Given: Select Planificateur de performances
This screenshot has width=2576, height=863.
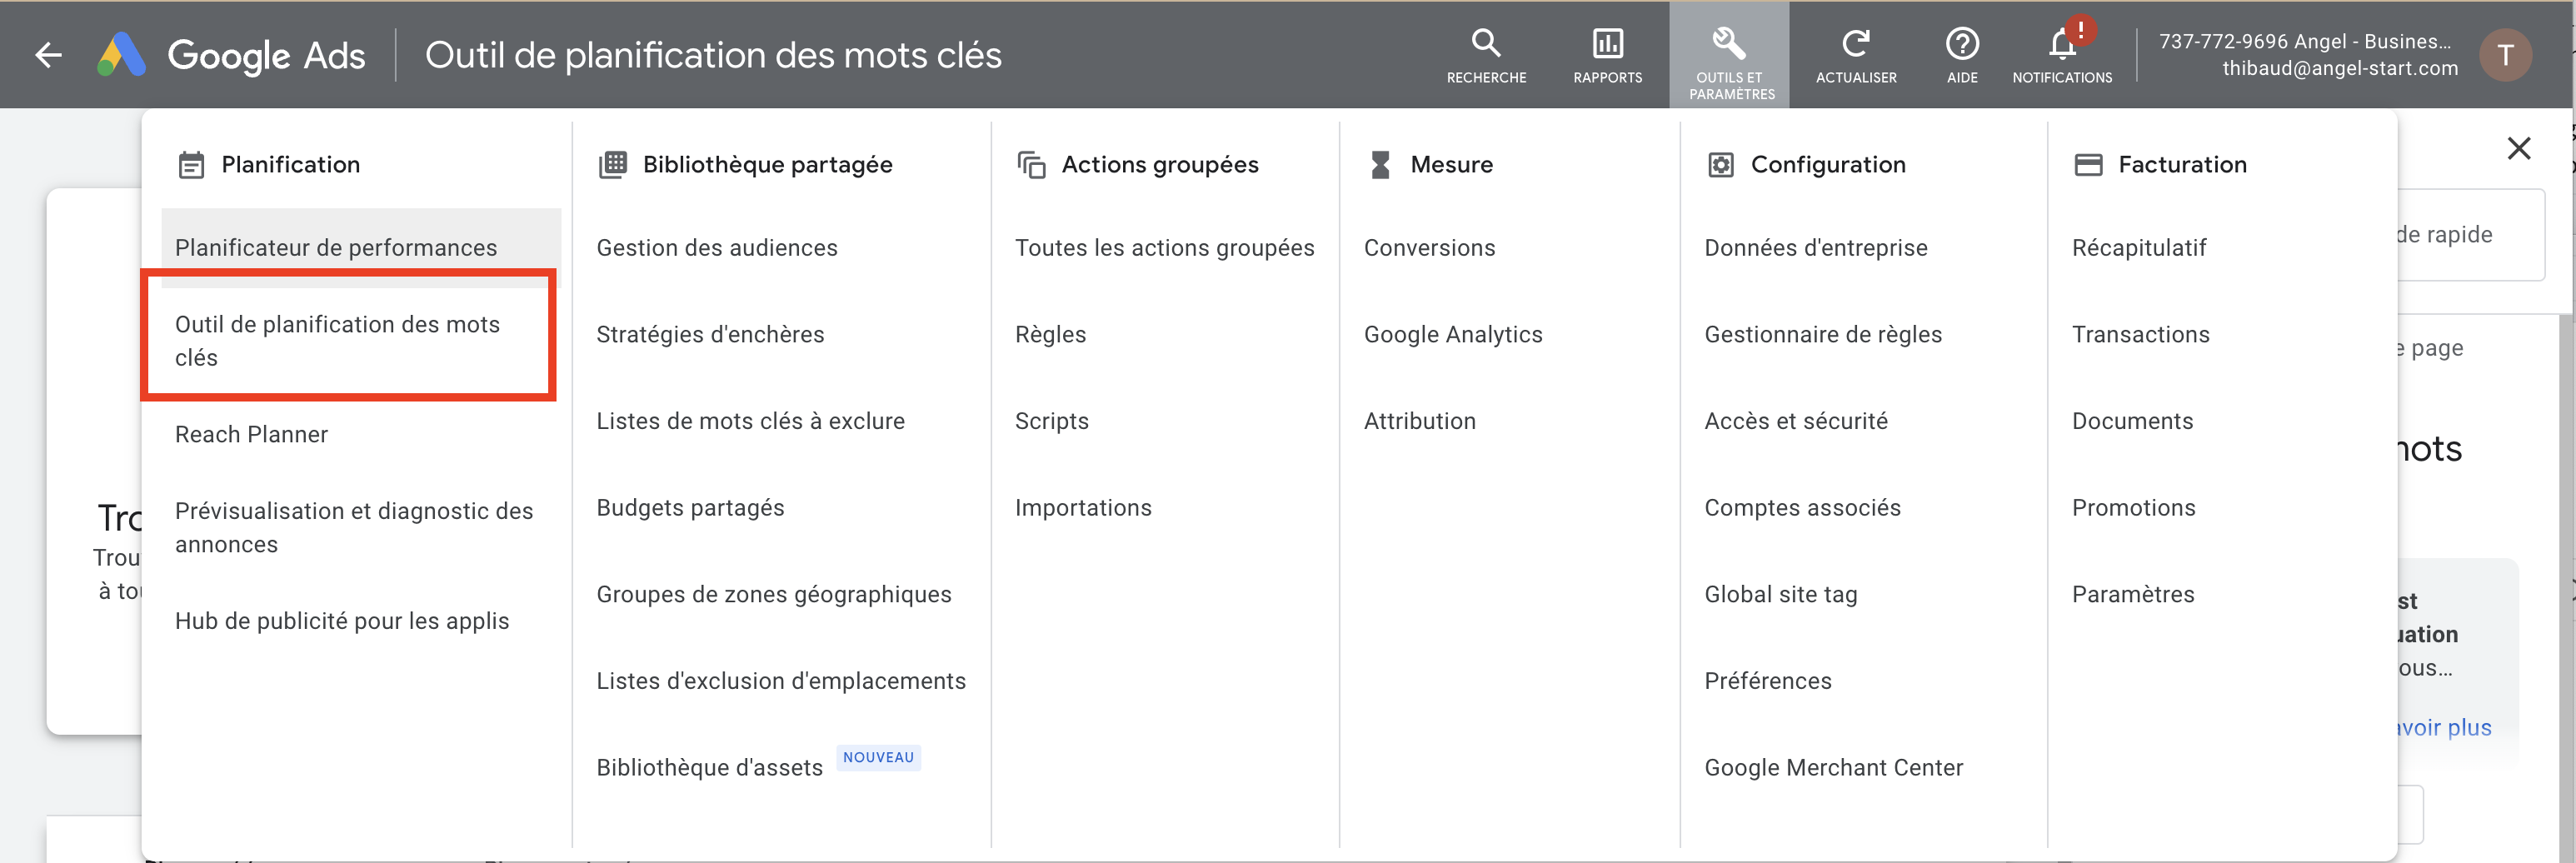Looking at the screenshot, I should point(335,247).
